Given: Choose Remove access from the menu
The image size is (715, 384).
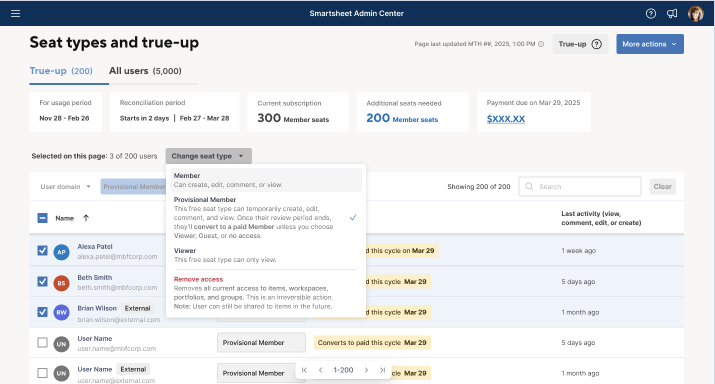Looking at the screenshot, I should tap(266, 292).
